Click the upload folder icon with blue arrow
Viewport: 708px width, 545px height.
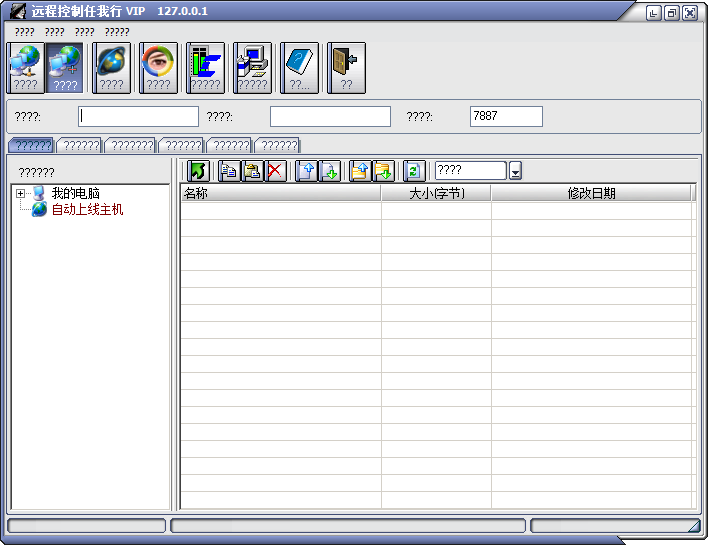point(360,171)
